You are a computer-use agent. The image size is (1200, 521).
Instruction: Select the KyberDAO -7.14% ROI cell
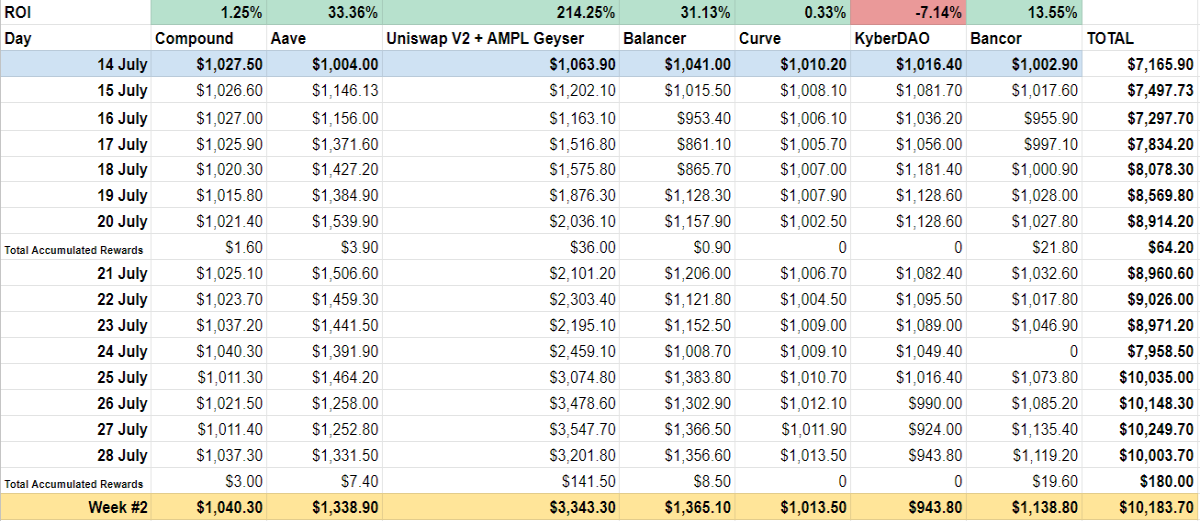[x=908, y=13]
